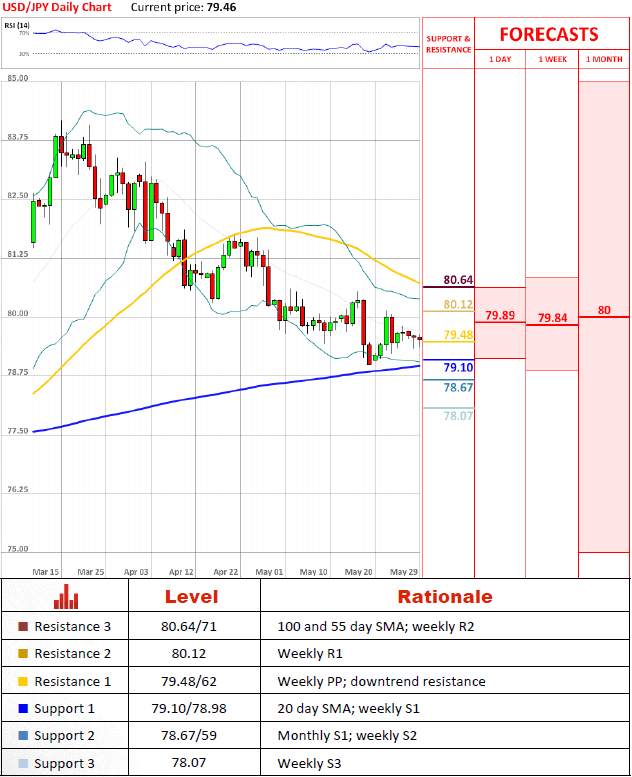Select the 1 DAY forecast column header
The image size is (632, 777).
click(500, 59)
